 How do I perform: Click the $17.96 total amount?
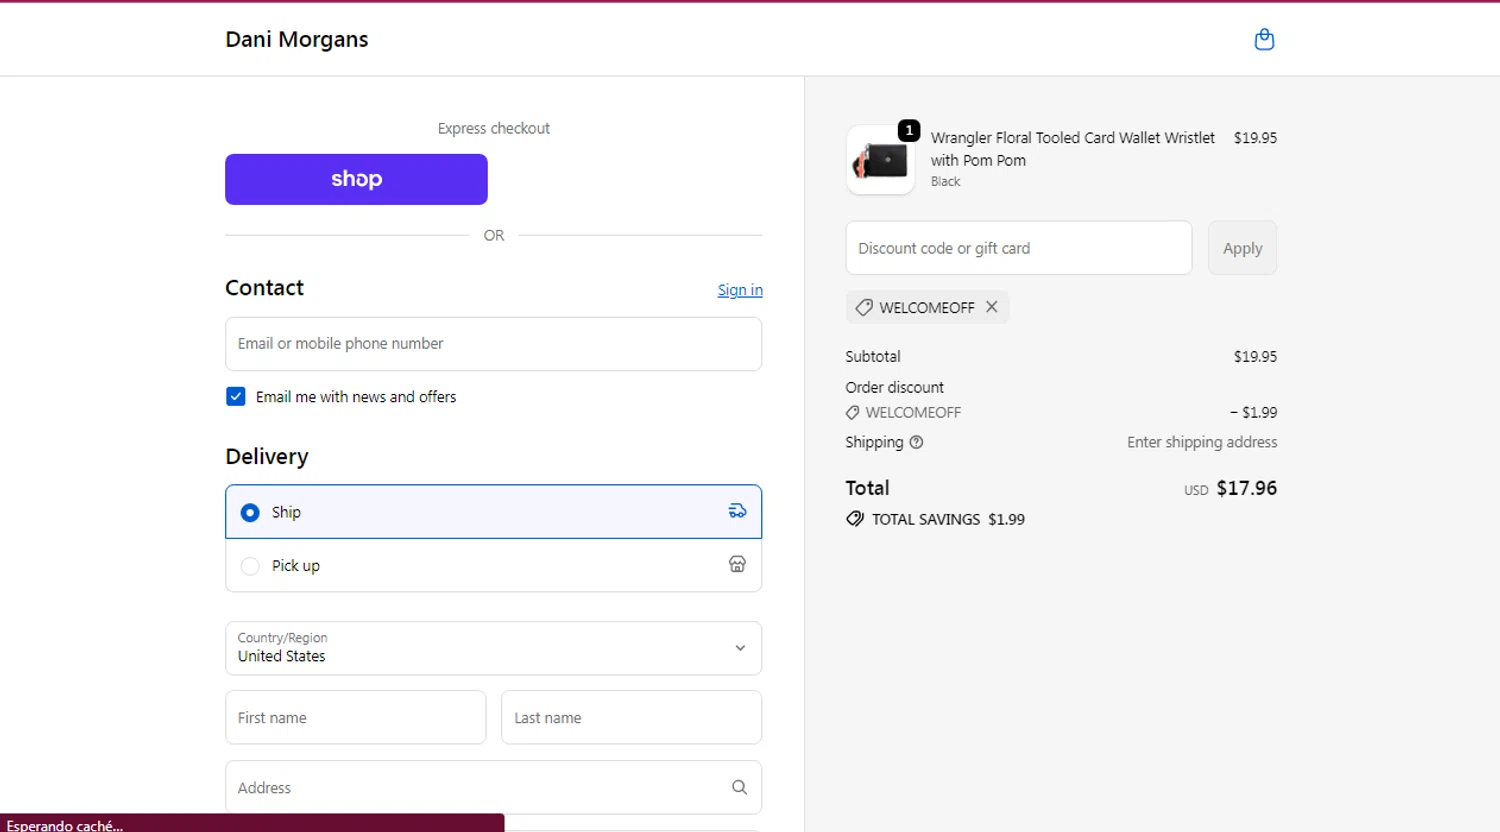click(1246, 488)
